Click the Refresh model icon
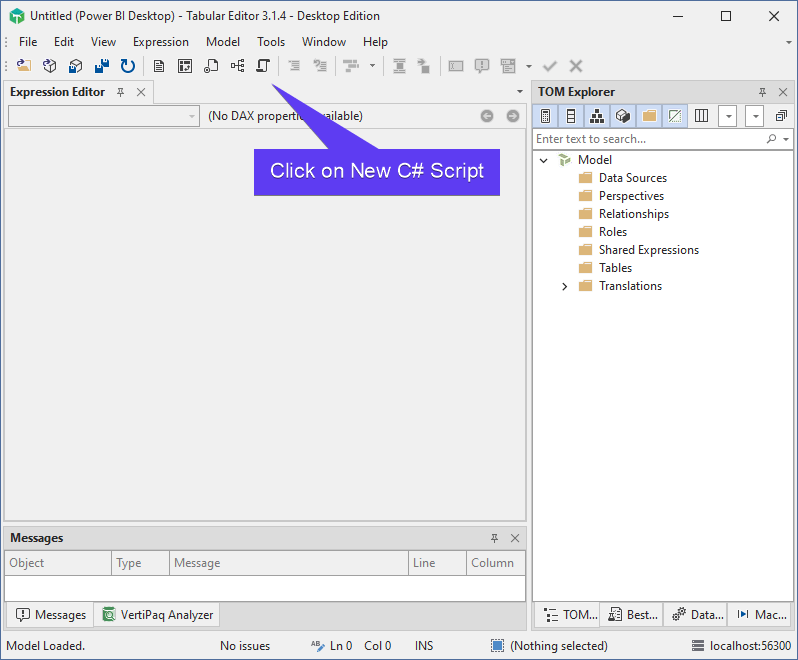Viewport: 798px width, 660px height. pyautogui.click(x=128, y=66)
